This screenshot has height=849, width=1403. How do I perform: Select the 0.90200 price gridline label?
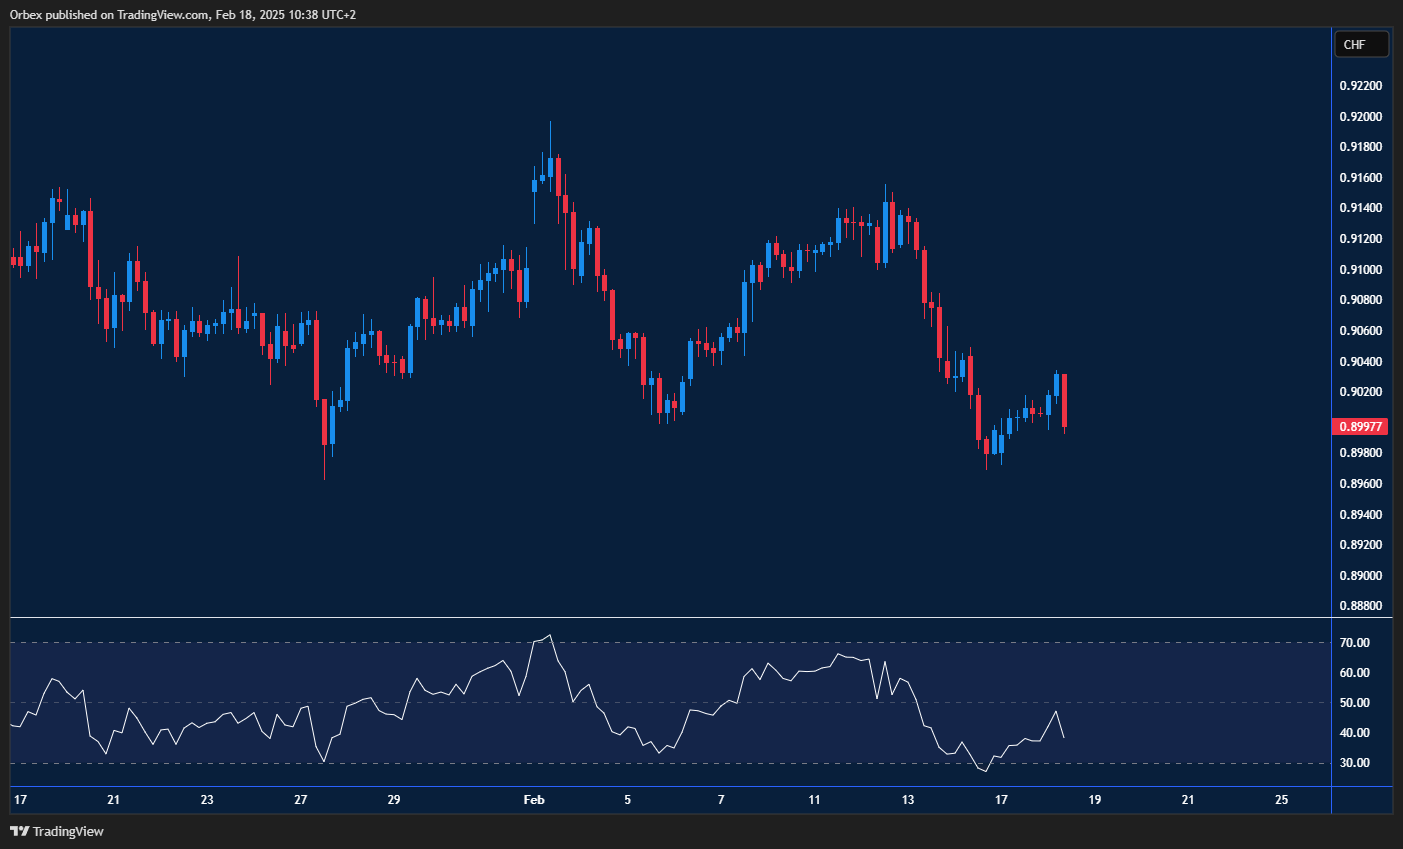pos(1360,391)
